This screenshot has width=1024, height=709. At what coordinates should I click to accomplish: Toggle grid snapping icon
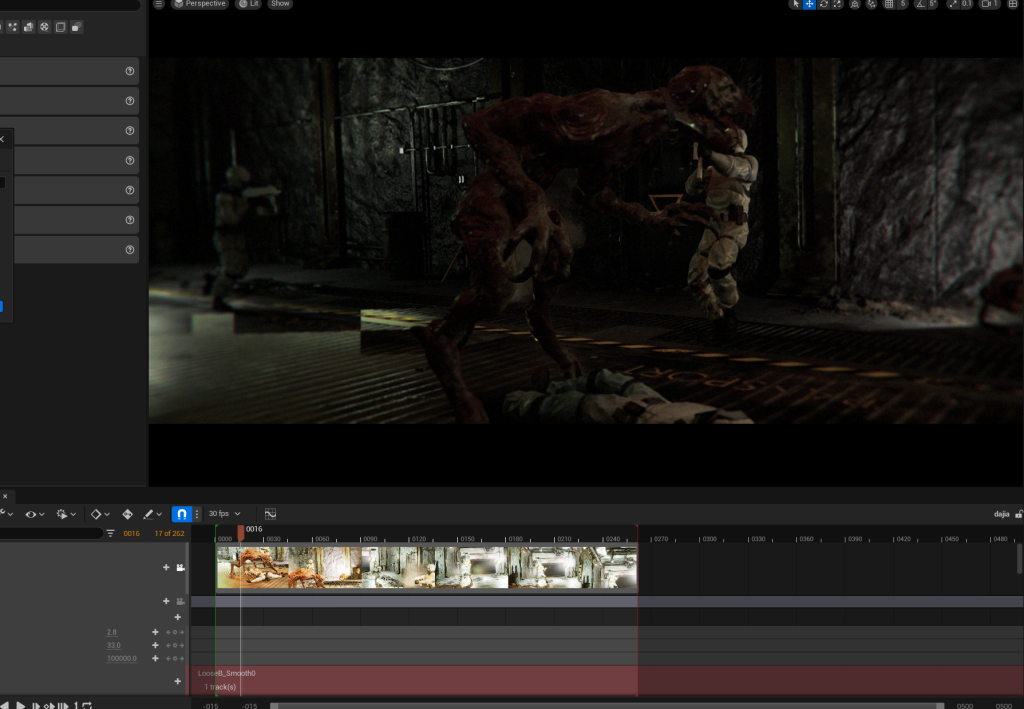point(888,4)
